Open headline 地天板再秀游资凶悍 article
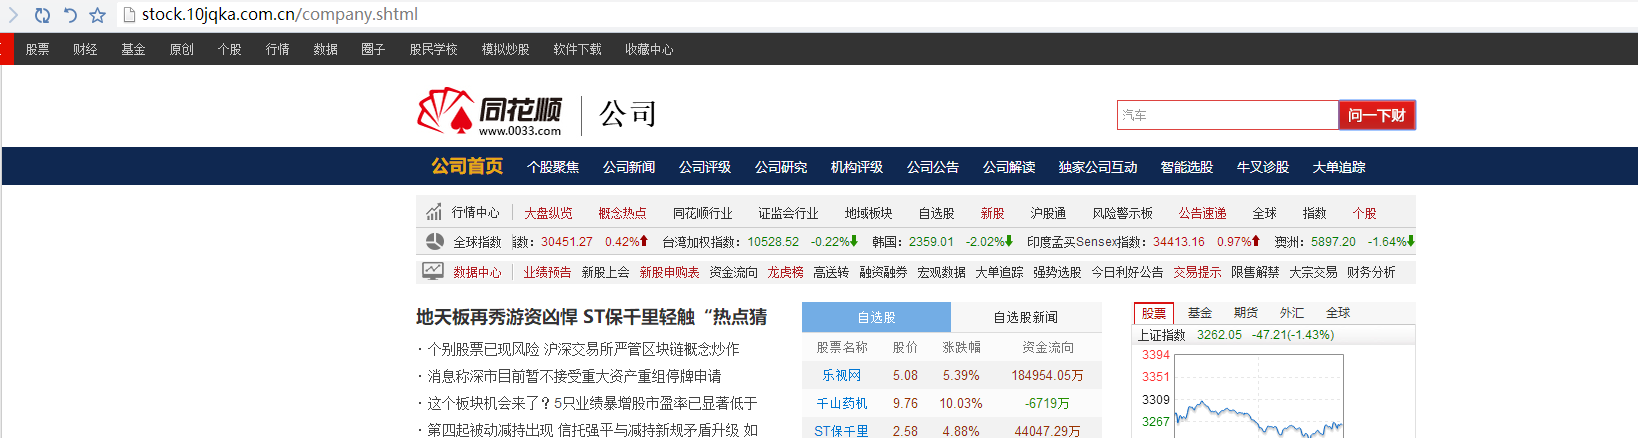 pos(591,317)
